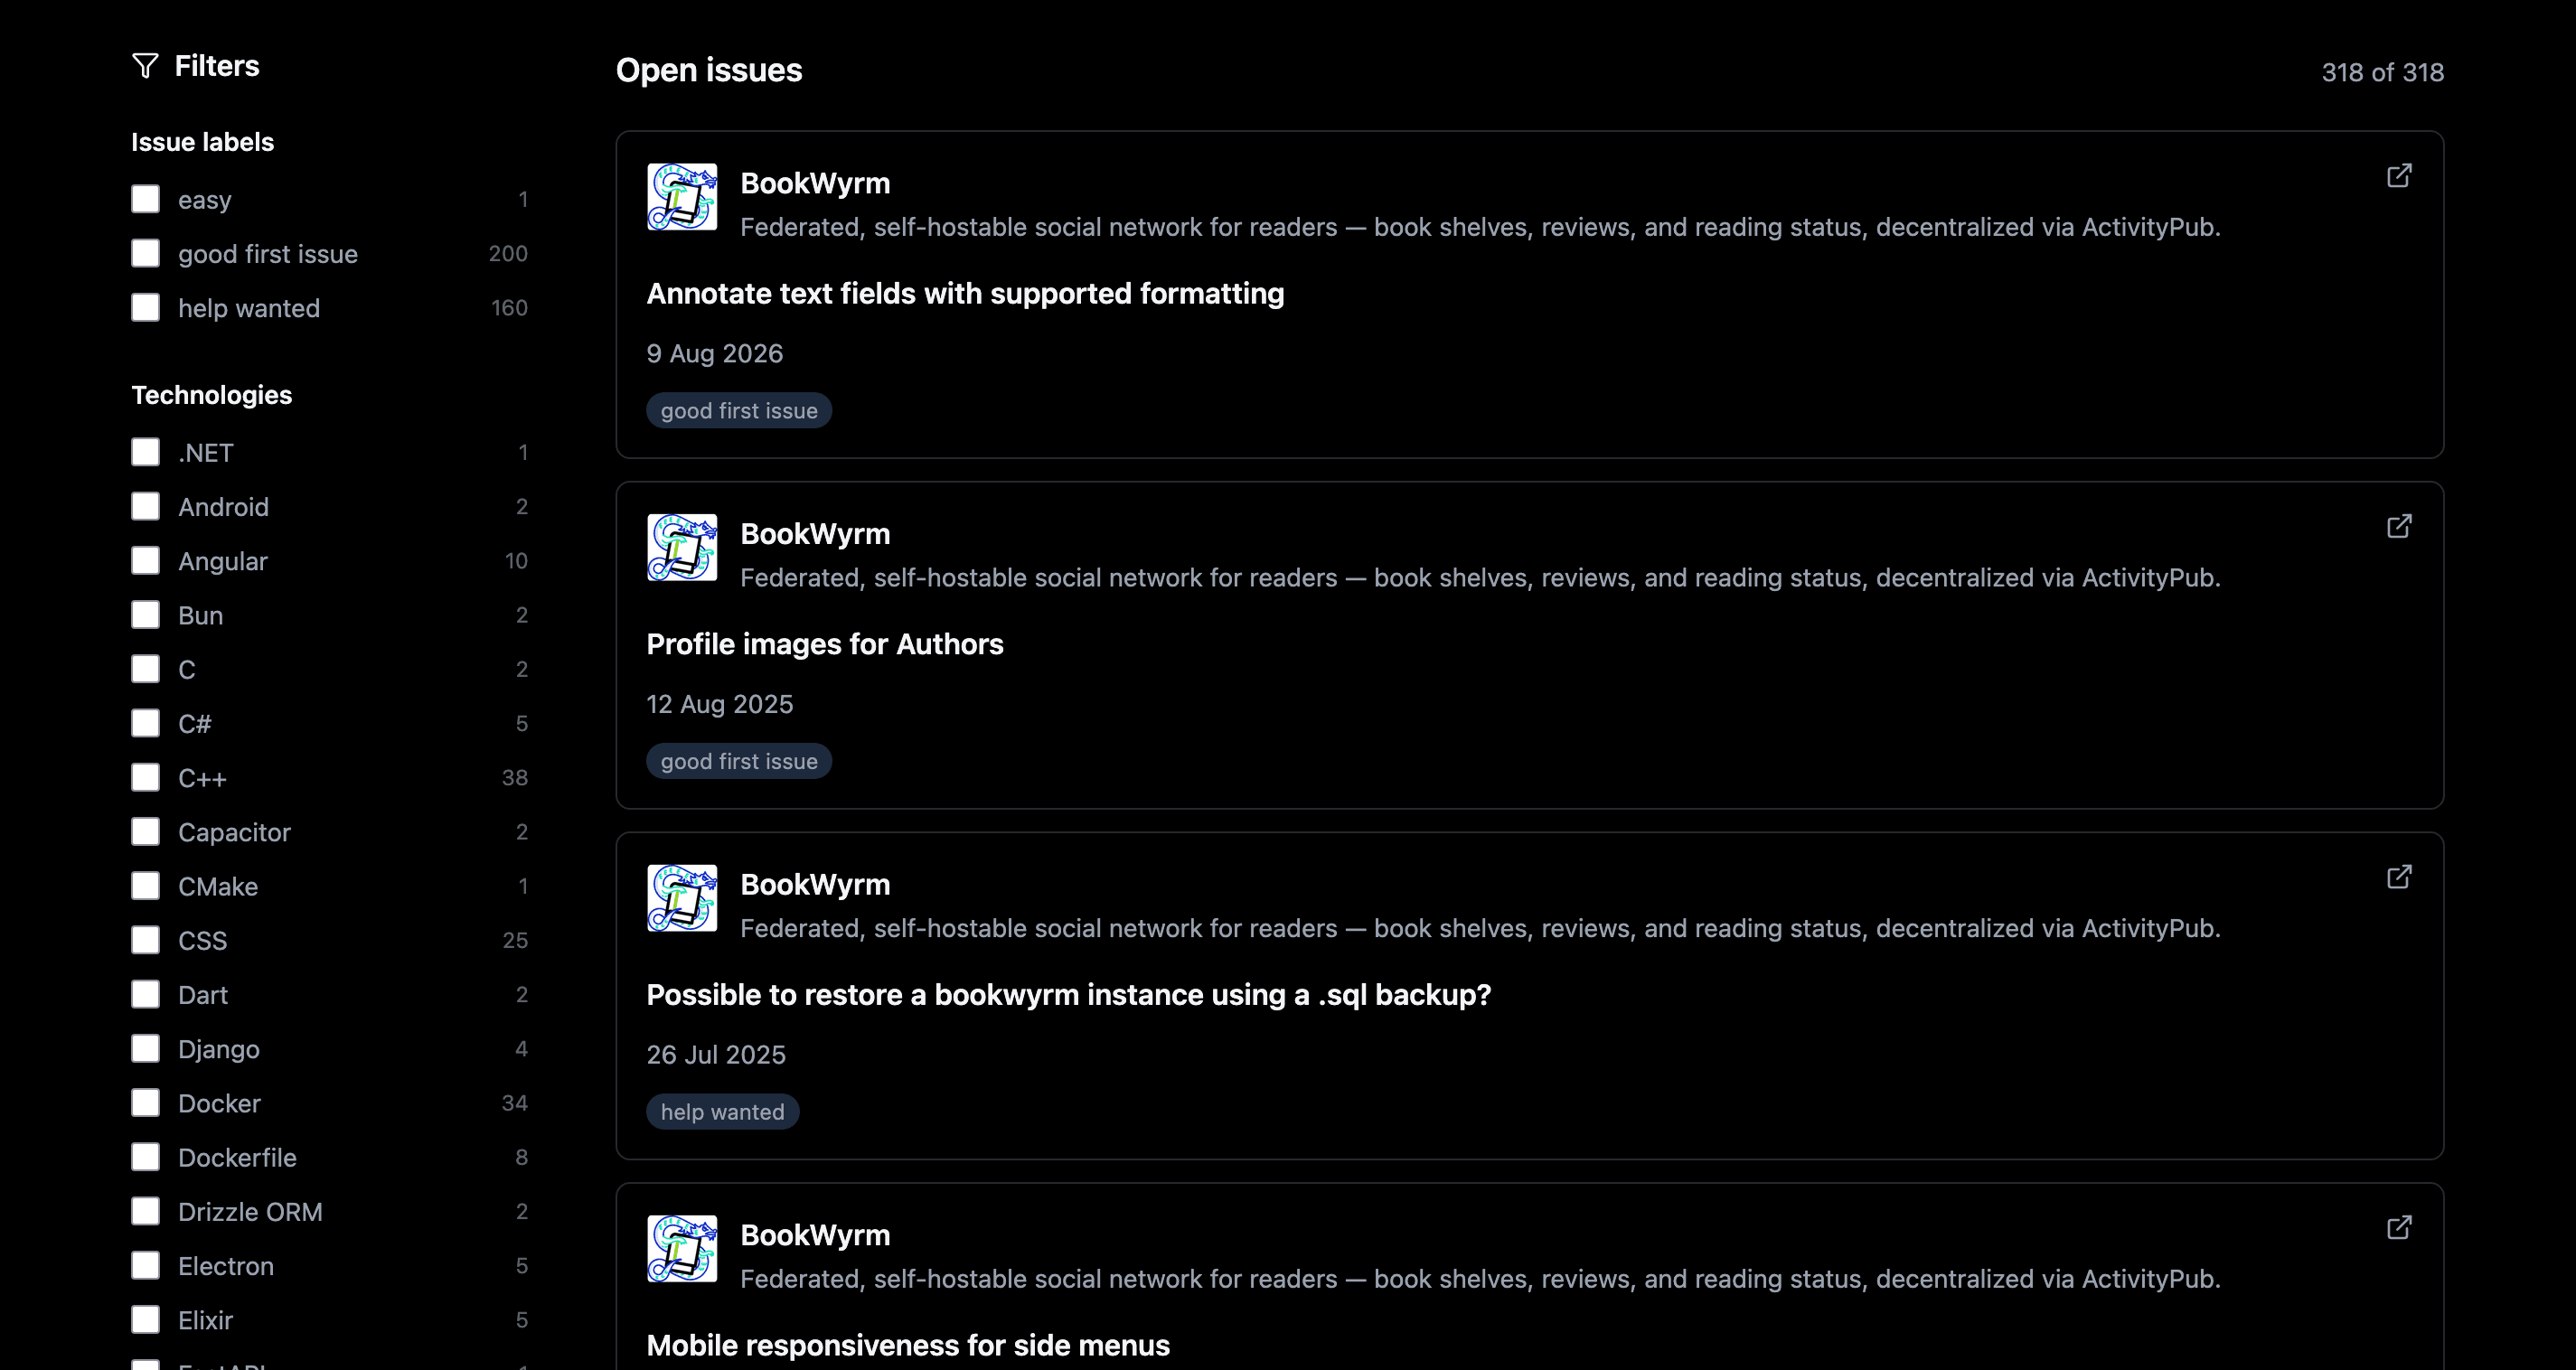Click BookWyrm logo on Mobile responsiveness card
This screenshot has height=1370, width=2576.
(682, 1249)
